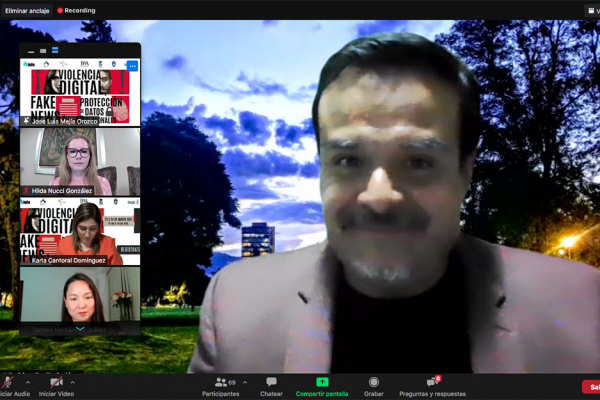Screen dimensions: 600x400
Task: Open the Chatear chat bubble icon
Action: click(x=271, y=382)
